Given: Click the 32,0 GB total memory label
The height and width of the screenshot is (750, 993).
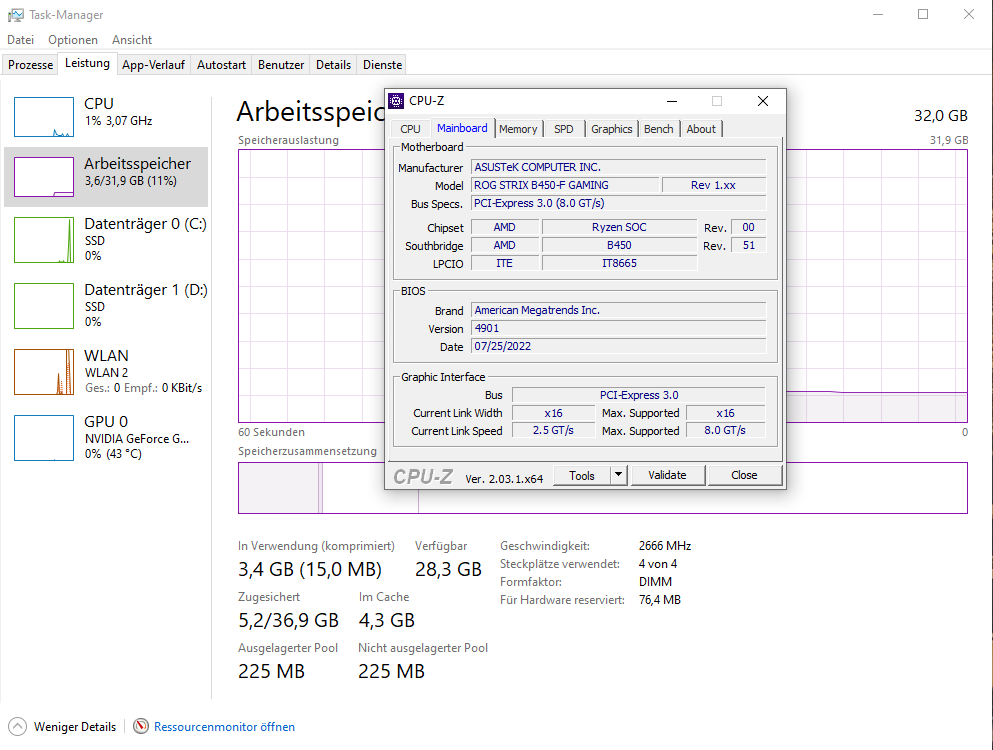Looking at the screenshot, I should pyautogui.click(x=940, y=116).
